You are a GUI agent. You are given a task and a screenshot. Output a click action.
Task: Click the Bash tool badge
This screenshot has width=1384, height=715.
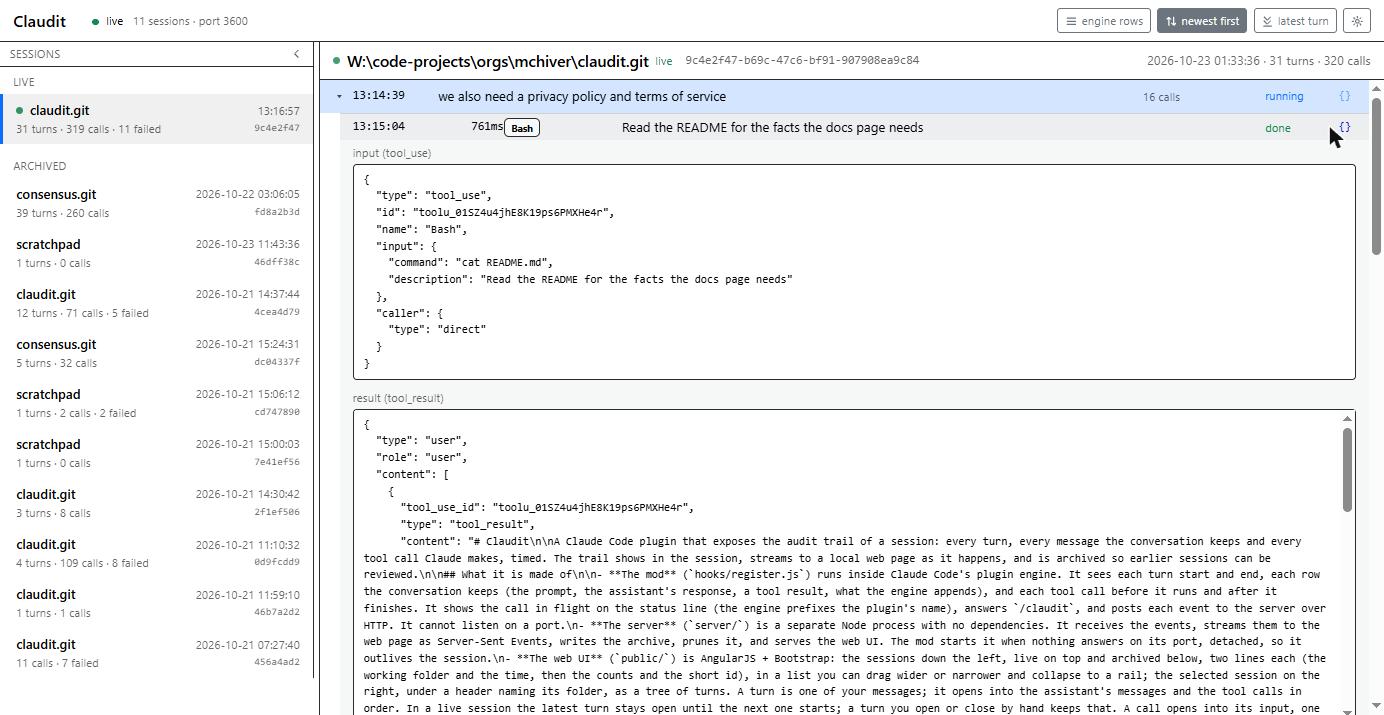tap(522, 128)
